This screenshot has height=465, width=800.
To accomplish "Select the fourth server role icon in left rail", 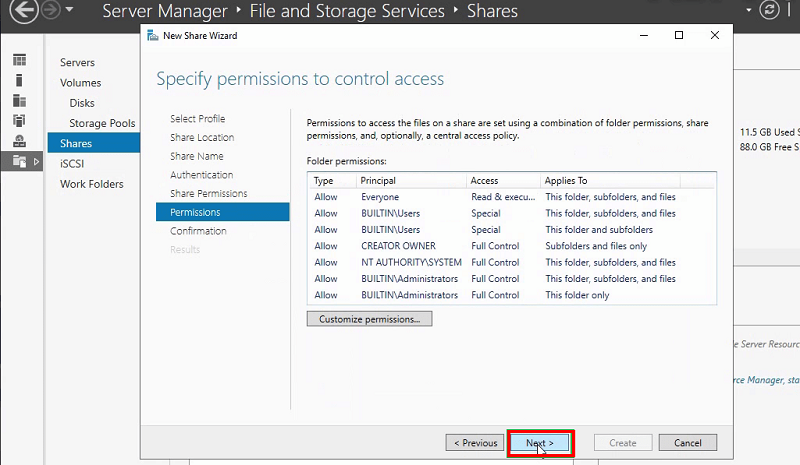I will [x=19, y=120].
